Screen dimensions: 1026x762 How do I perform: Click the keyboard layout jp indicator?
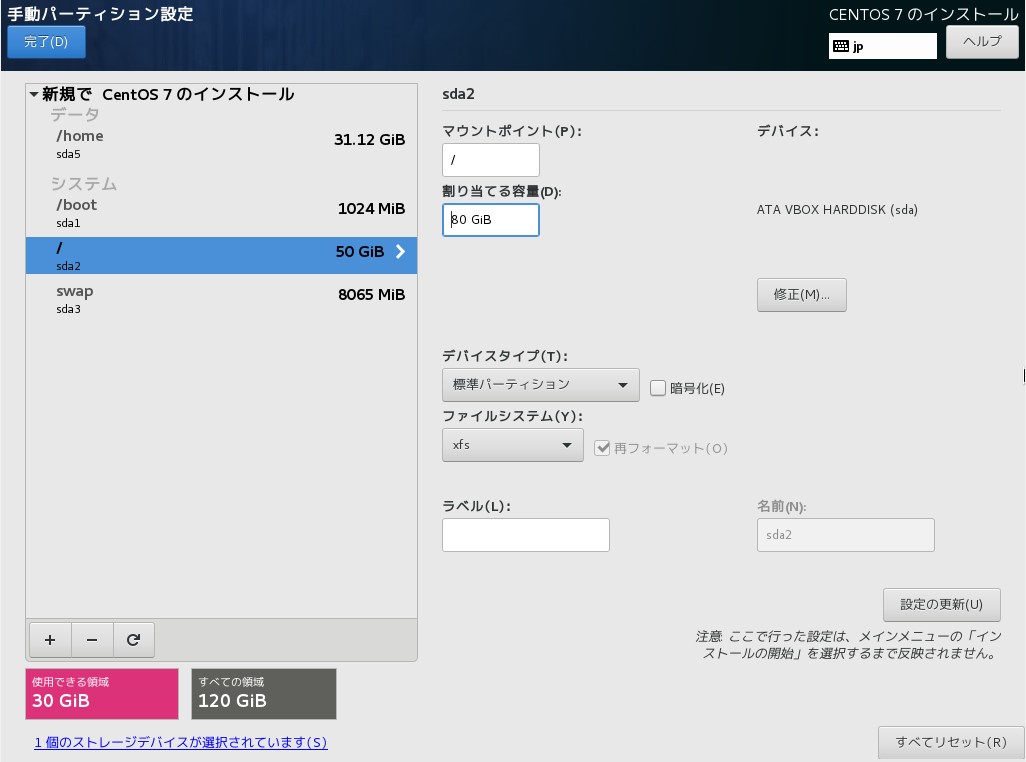click(882, 46)
